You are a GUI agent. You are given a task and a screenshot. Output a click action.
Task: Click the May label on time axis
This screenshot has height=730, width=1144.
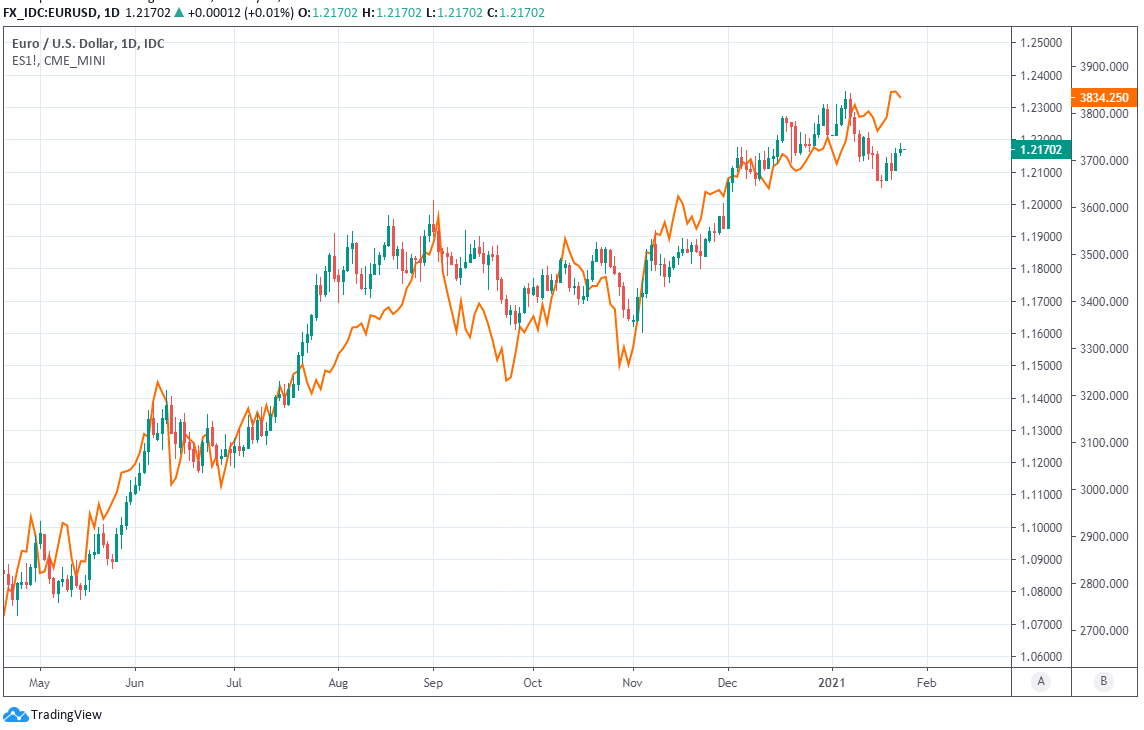point(40,682)
